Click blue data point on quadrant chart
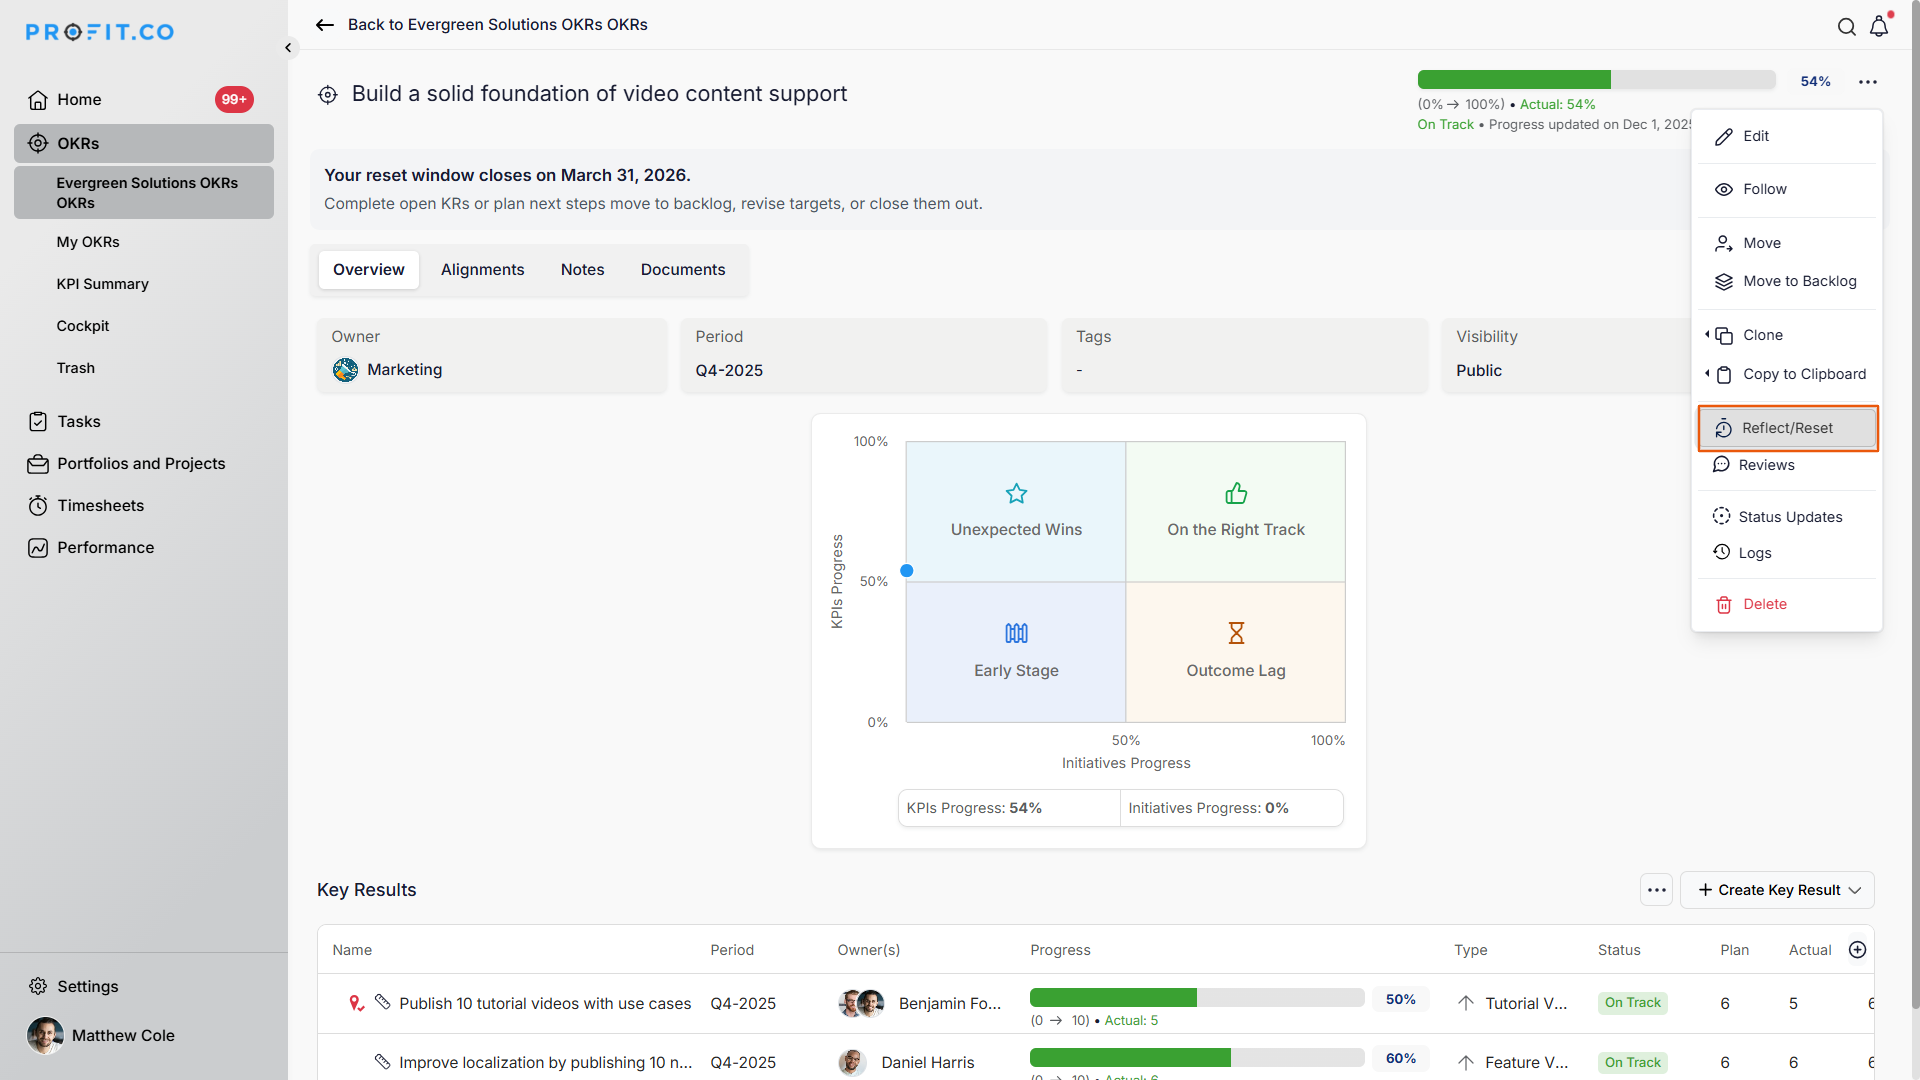The width and height of the screenshot is (1920, 1080). (x=907, y=571)
